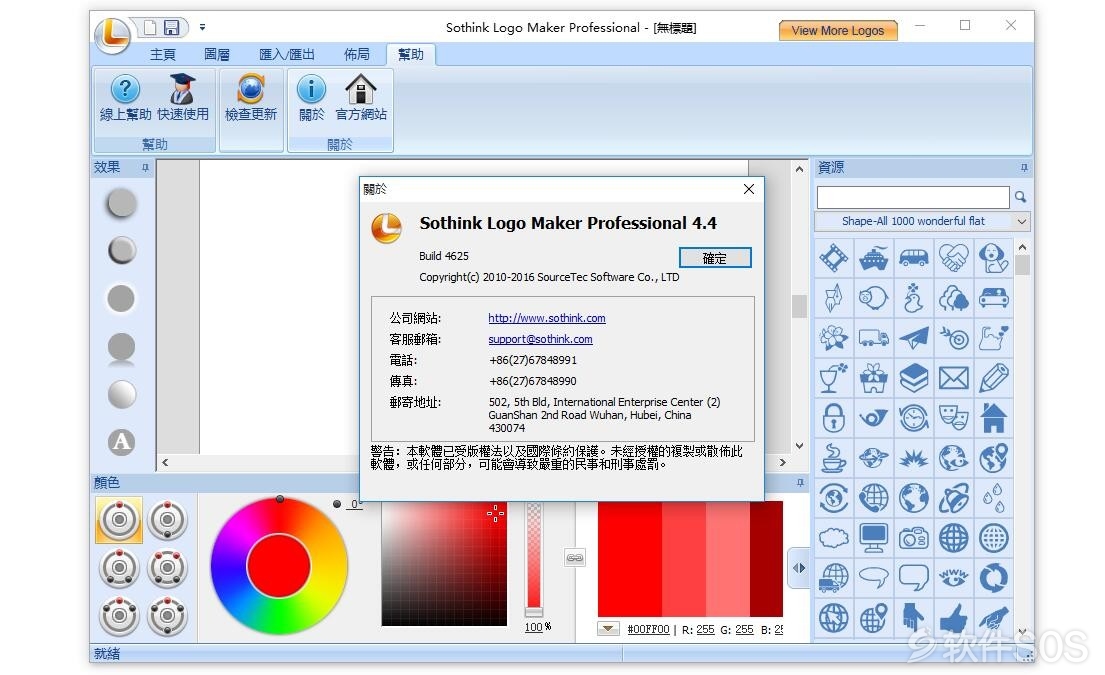Expand the Shape-All 1000 wonderful flat dropdown
Screen dimensions: 1105x675
pos(1022,221)
